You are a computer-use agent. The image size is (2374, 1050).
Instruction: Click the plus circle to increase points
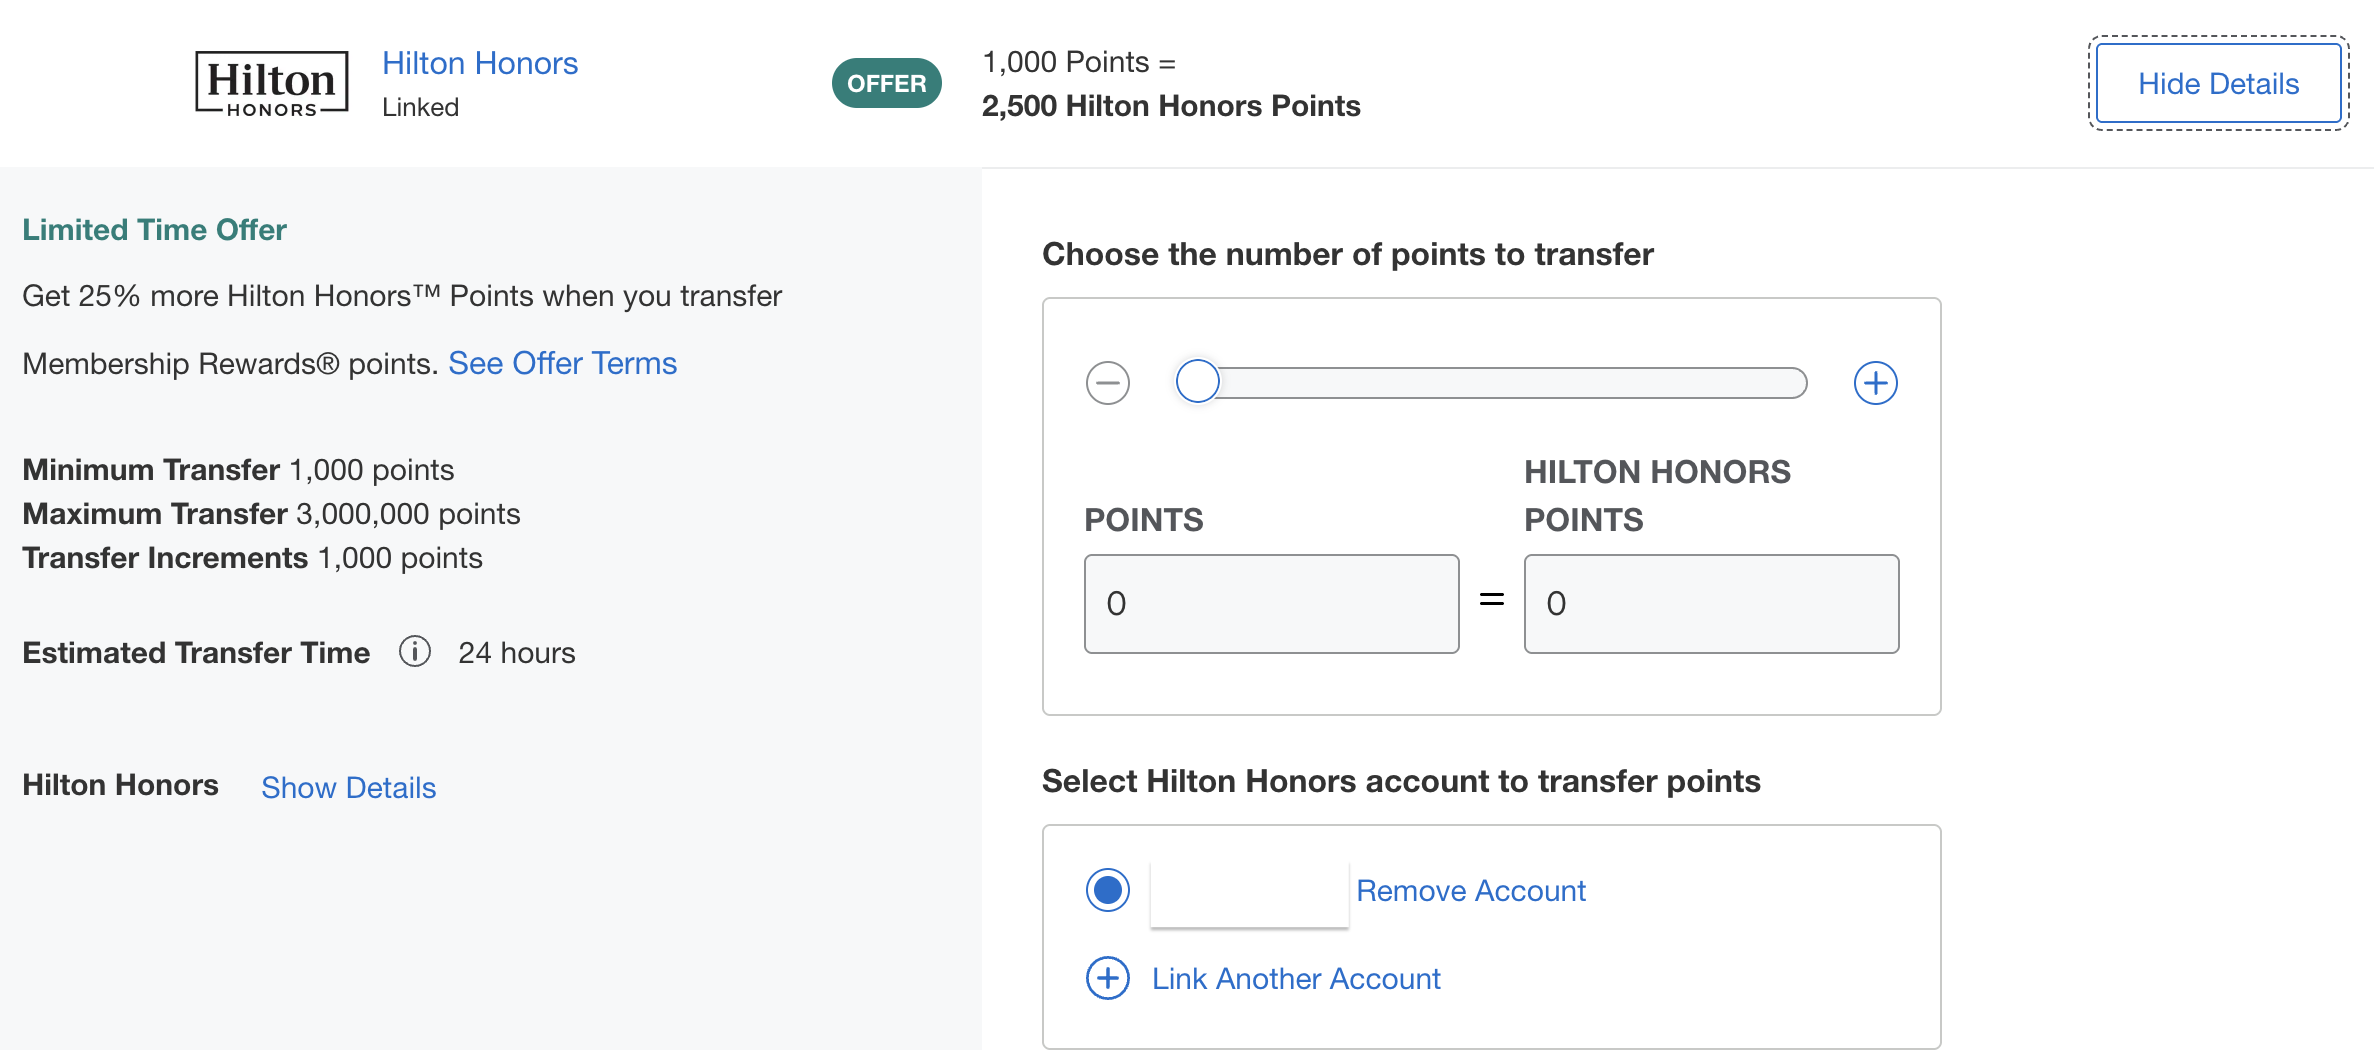pyautogui.click(x=1875, y=383)
